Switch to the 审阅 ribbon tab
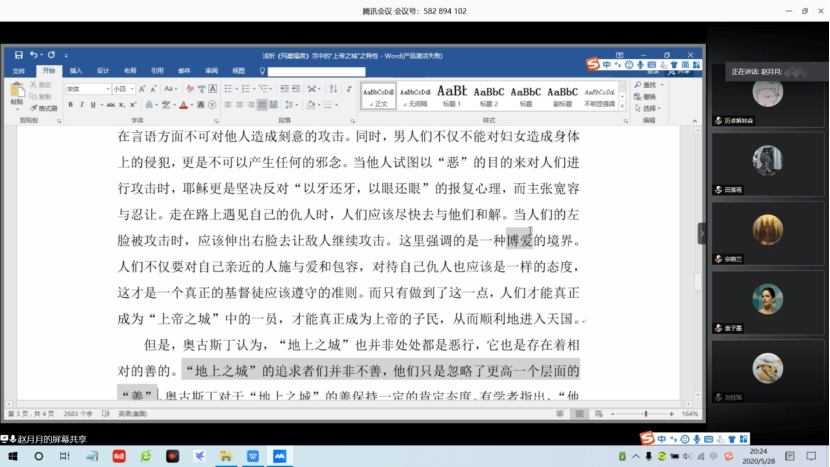Viewport: 830px width, 467px height. pos(211,71)
